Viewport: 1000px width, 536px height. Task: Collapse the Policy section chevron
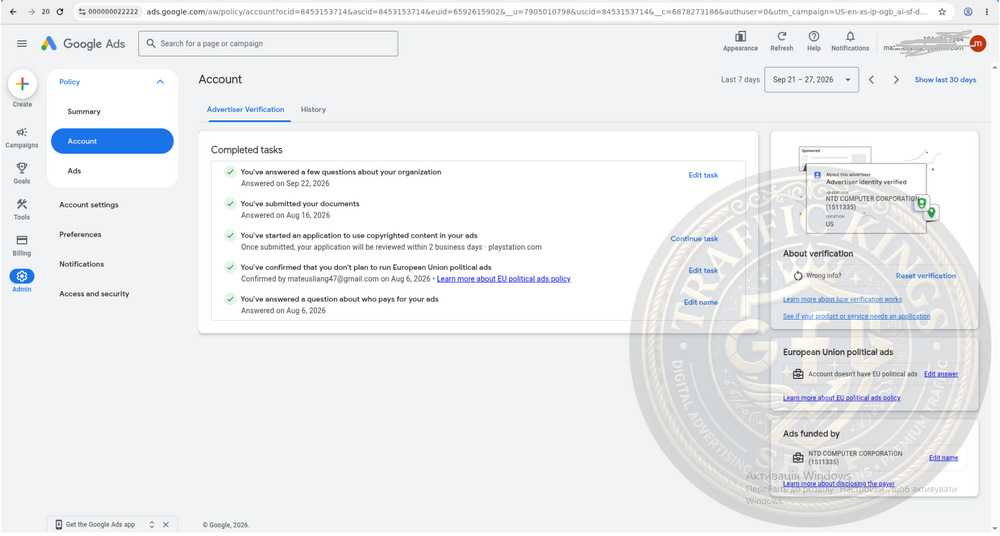[x=160, y=82]
